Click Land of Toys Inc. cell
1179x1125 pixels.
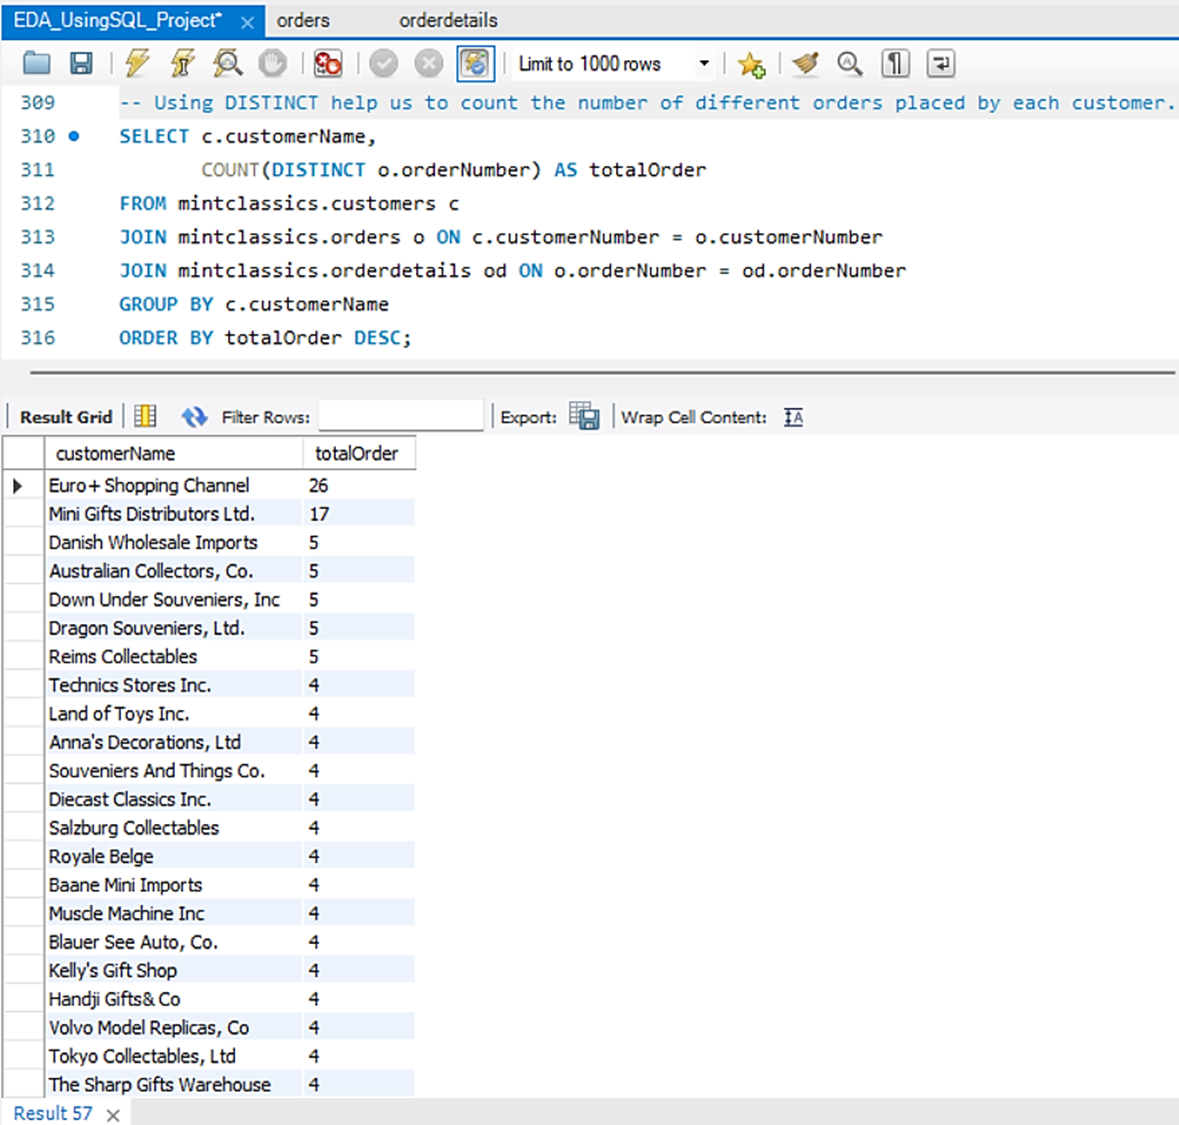point(174,714)
